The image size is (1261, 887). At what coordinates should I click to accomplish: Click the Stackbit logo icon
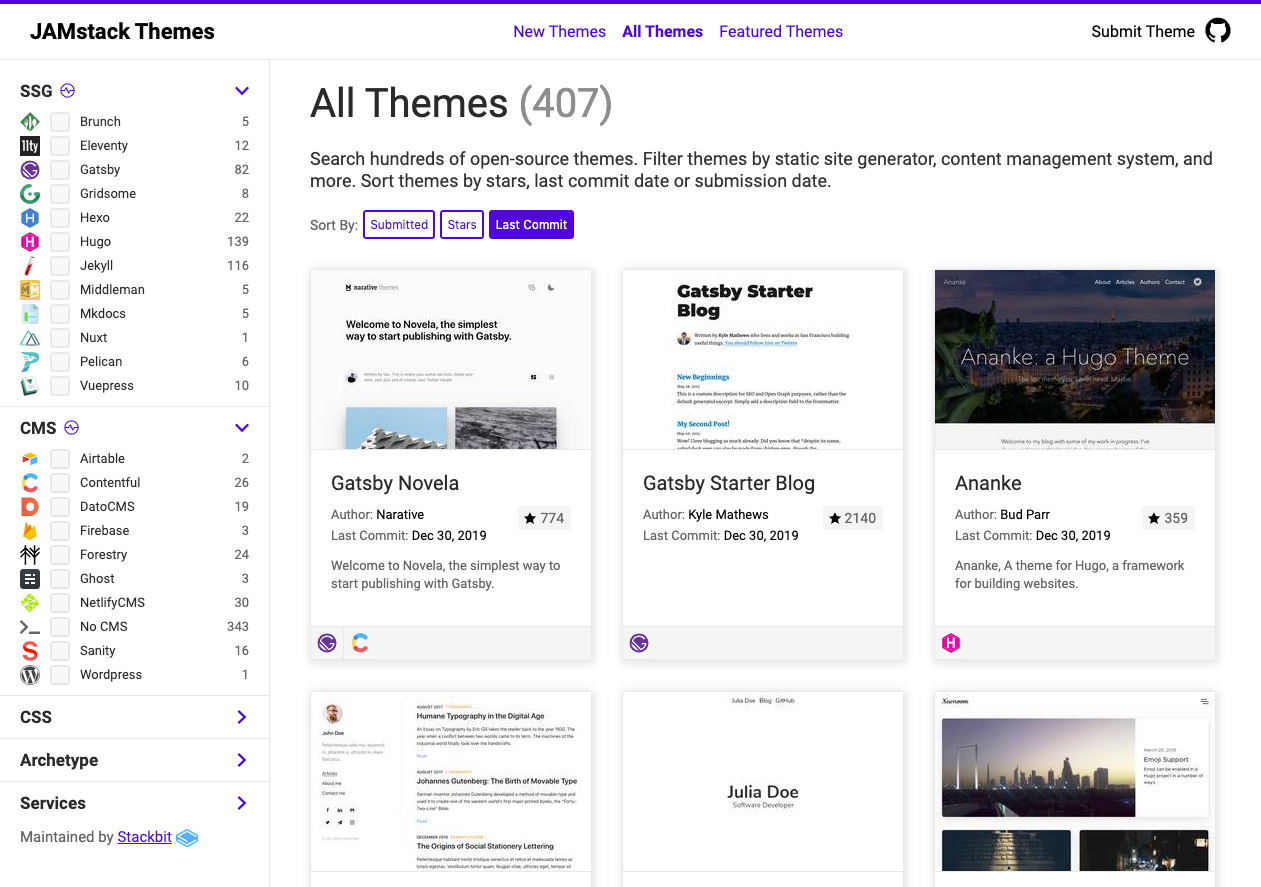point(187,838)
